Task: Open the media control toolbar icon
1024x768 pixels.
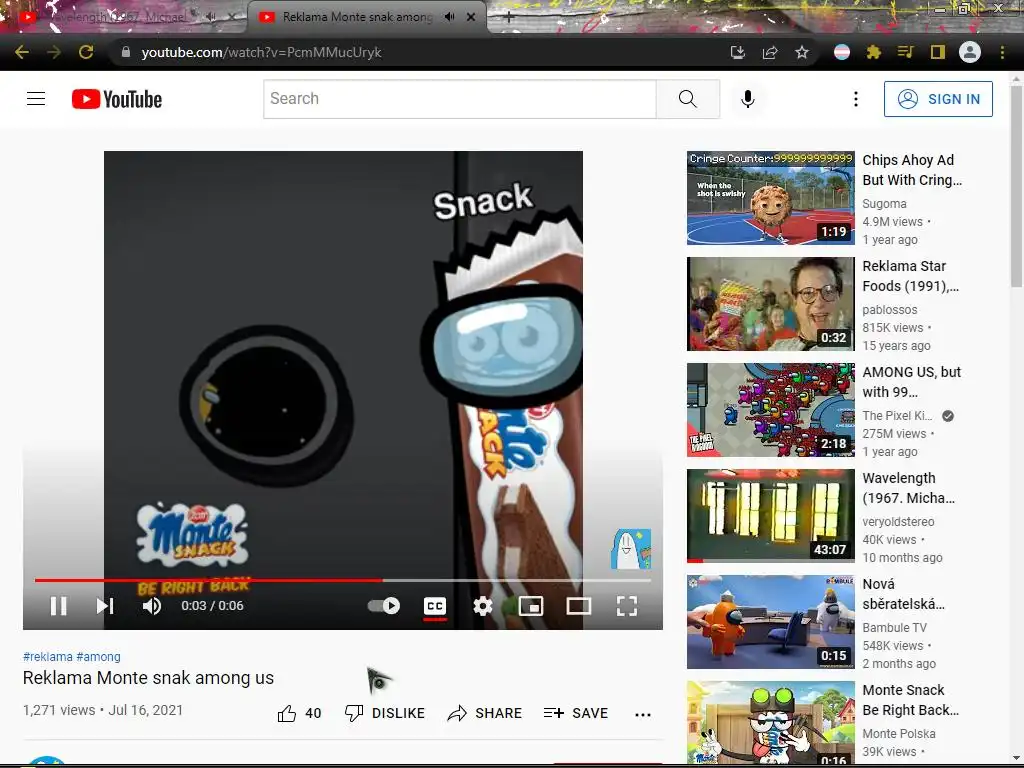Action: coord(906,52)
